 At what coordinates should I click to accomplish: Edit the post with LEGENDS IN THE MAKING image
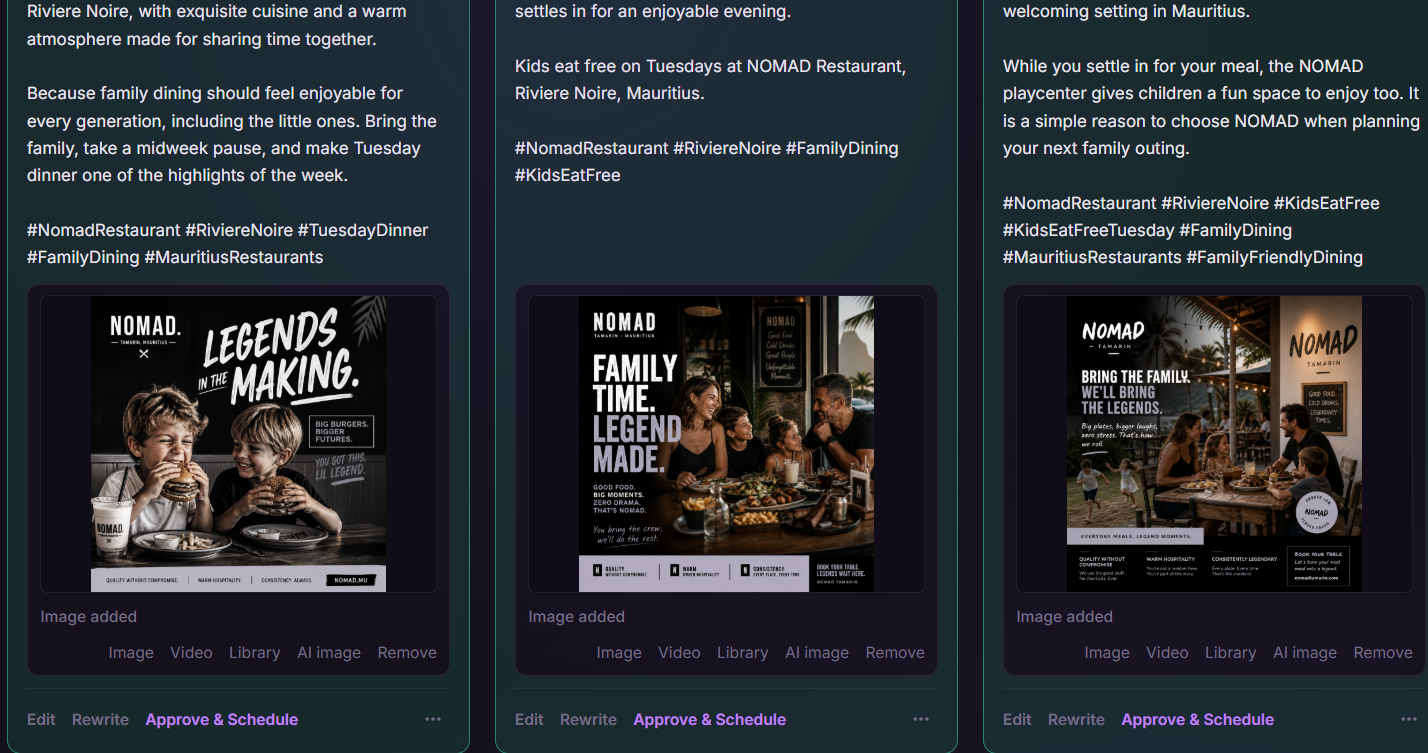[41, 719]
